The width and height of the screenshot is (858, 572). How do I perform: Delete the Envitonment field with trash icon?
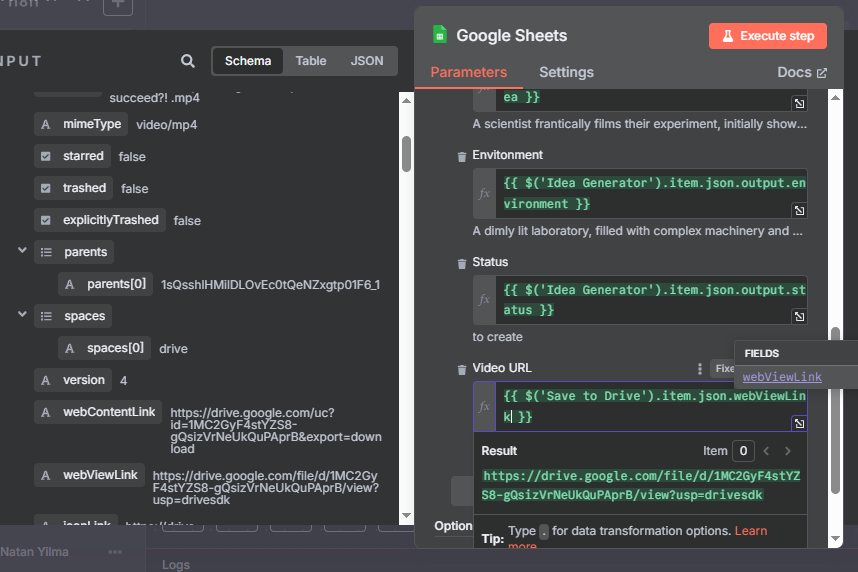click(462, 157)
